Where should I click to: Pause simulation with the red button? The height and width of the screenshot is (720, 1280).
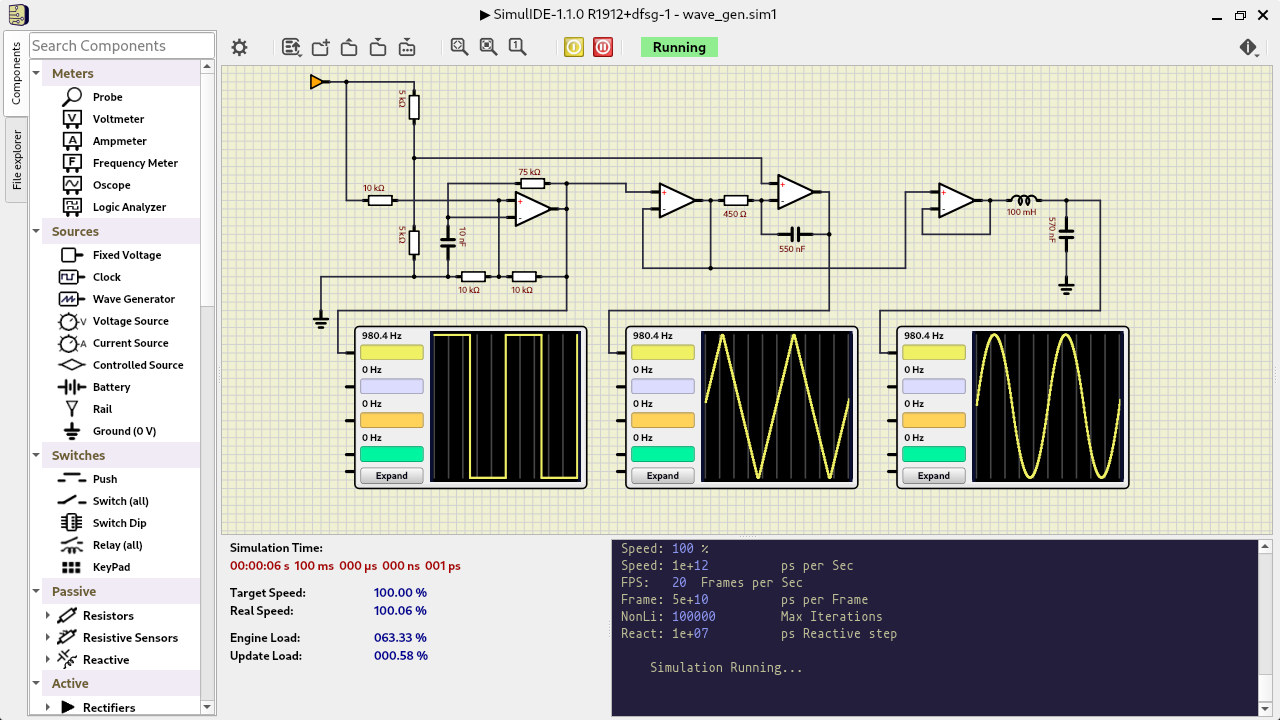[x=603, y=47]
